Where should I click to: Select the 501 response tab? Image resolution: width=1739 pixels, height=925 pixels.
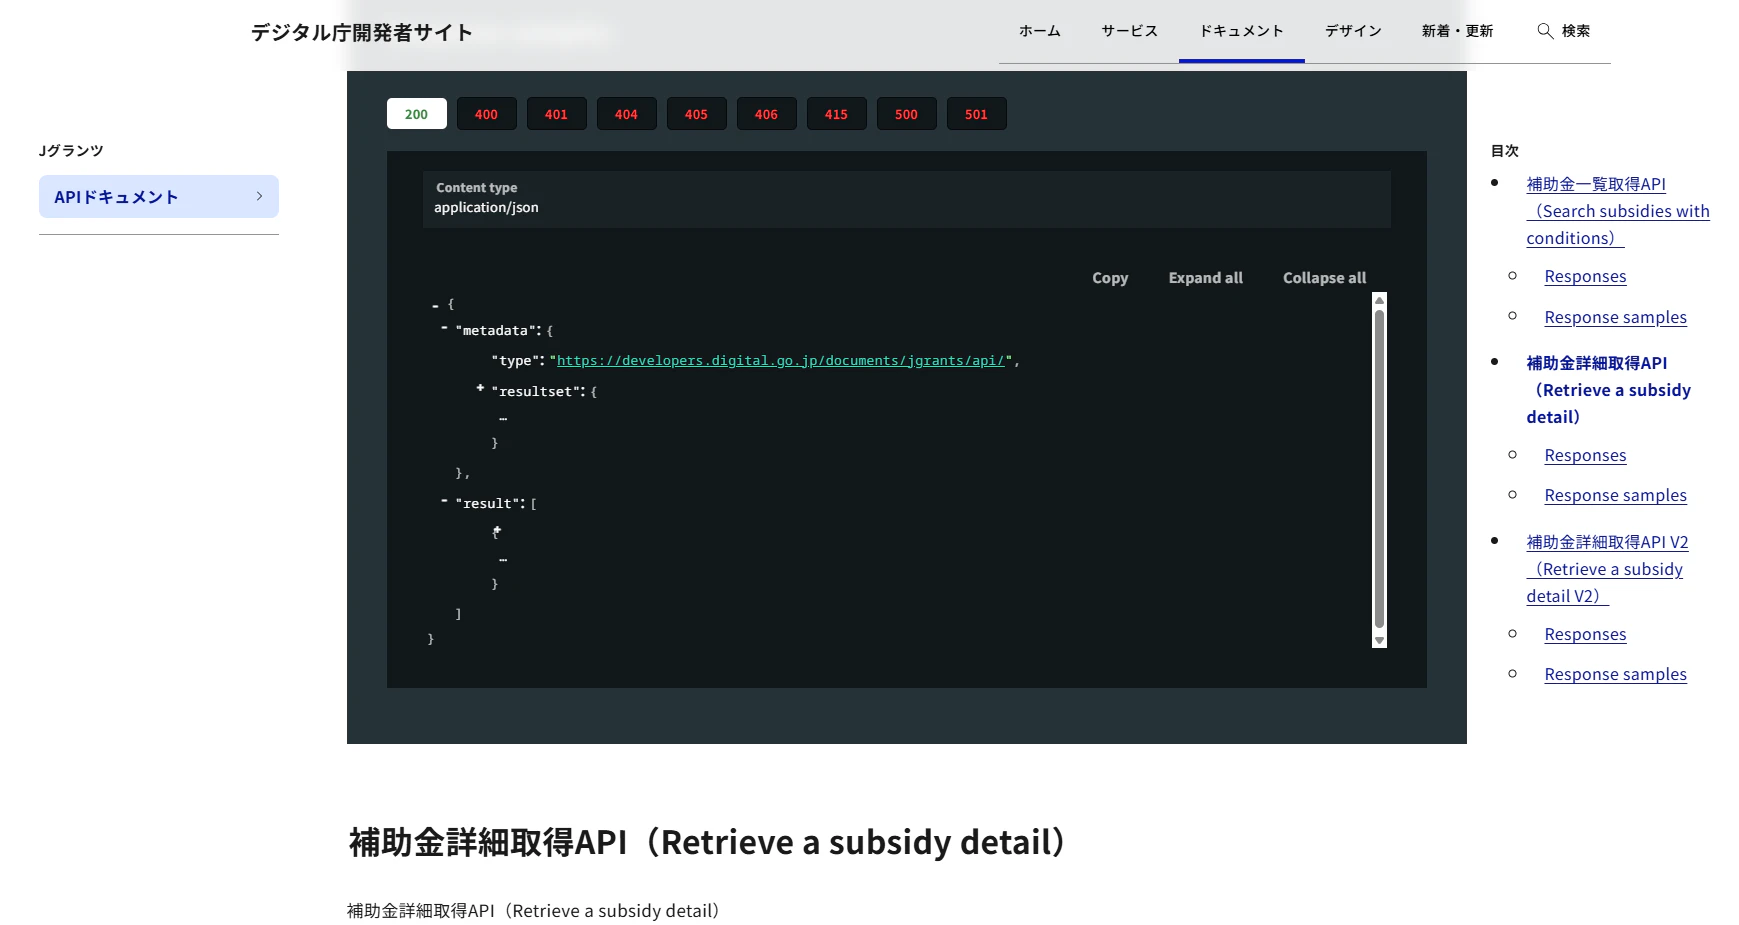pos(977,114)
